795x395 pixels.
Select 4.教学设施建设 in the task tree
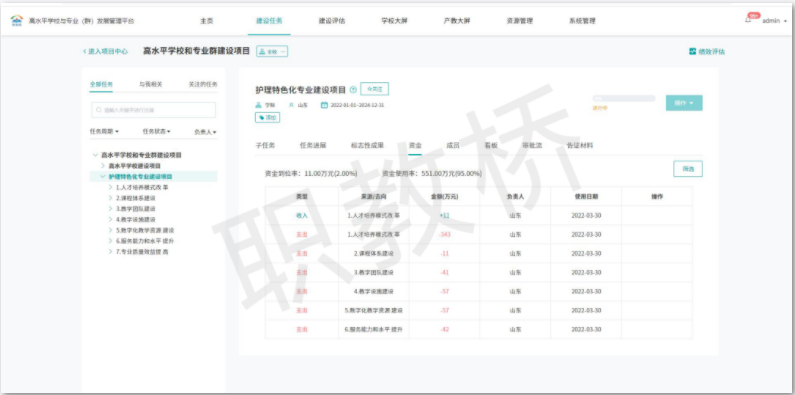pyautogui.click(x=135, y=220)
